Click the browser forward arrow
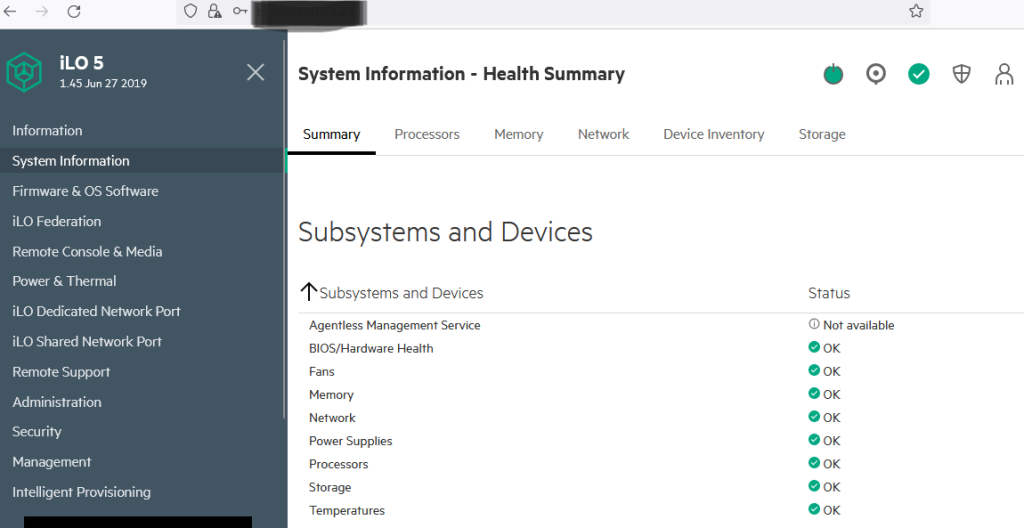 coord(42,11)
